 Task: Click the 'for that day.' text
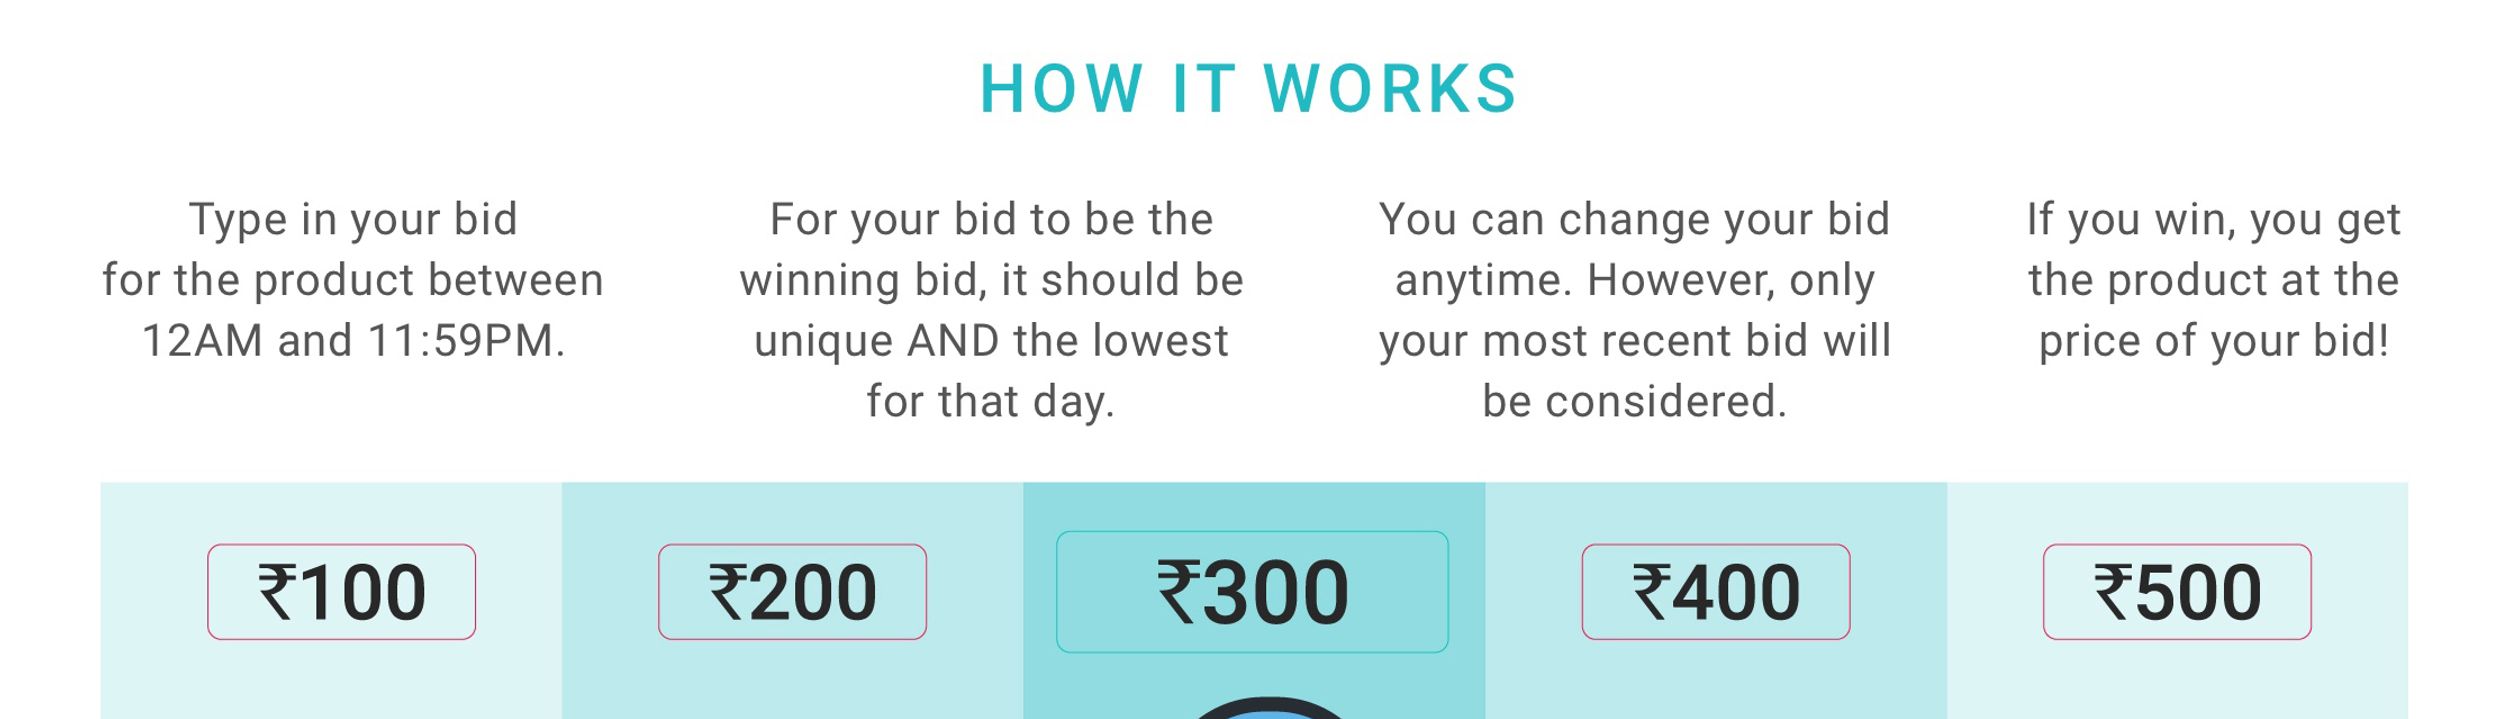[x=991, y=402]
